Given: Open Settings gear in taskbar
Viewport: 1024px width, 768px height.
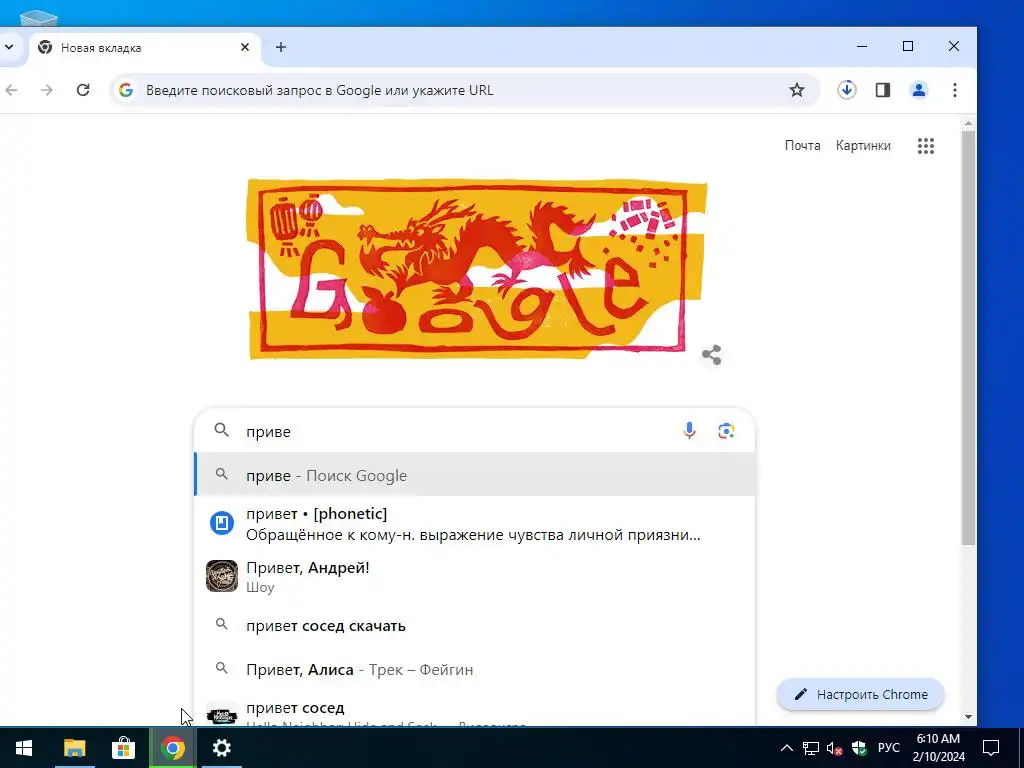Looking at the screenshot, I should pyautogui.click(x=221, y=748).
